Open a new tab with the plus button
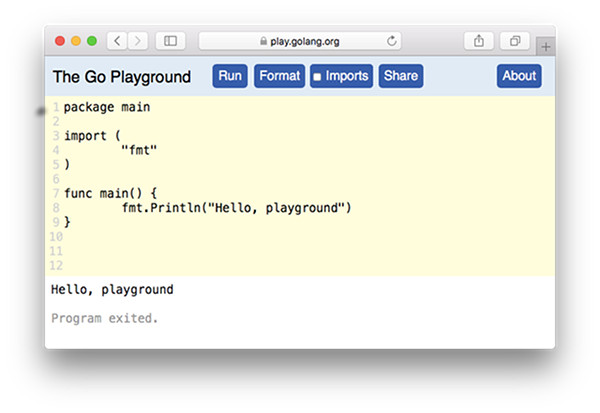This screenshot has height=413, width=600. pos(545,46)
